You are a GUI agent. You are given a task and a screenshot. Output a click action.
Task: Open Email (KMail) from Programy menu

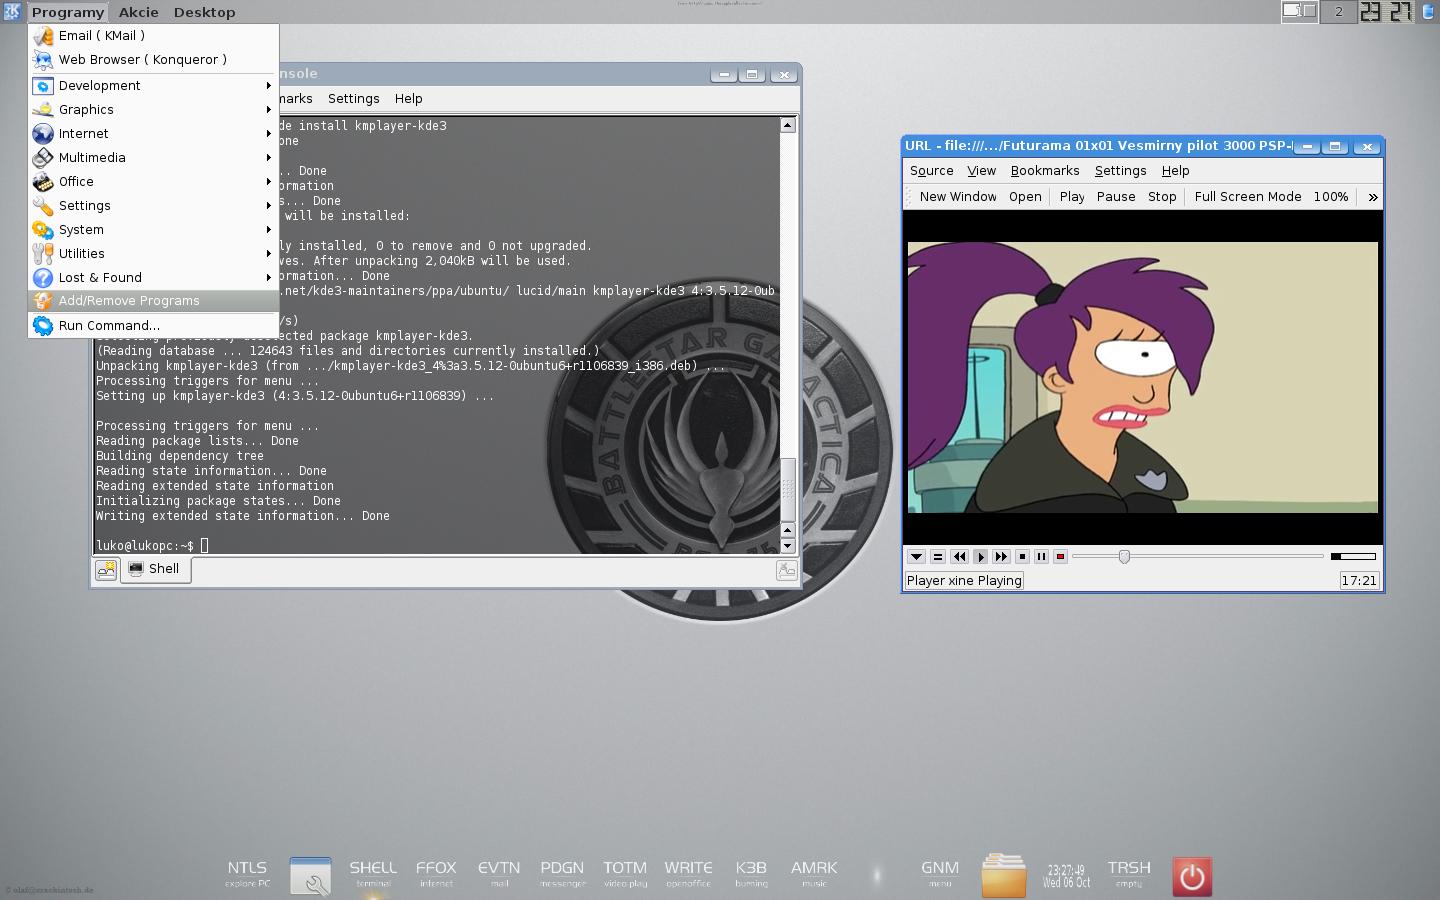point(153,35)
